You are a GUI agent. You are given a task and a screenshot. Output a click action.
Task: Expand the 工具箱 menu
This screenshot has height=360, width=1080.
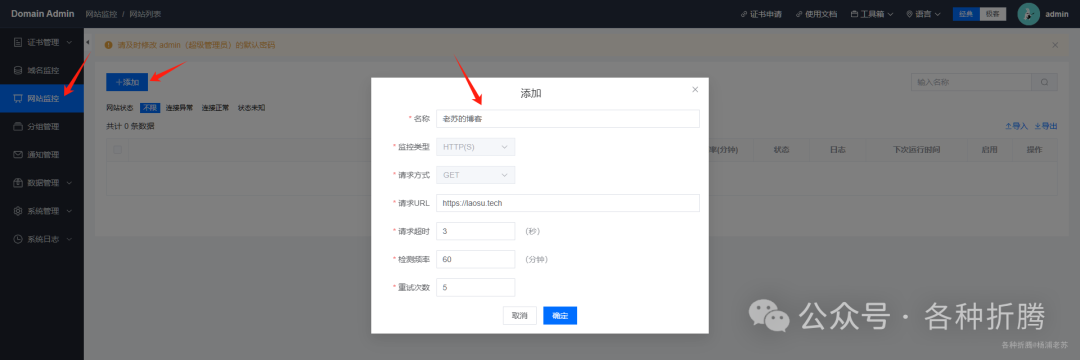click(x=872, y=14)
